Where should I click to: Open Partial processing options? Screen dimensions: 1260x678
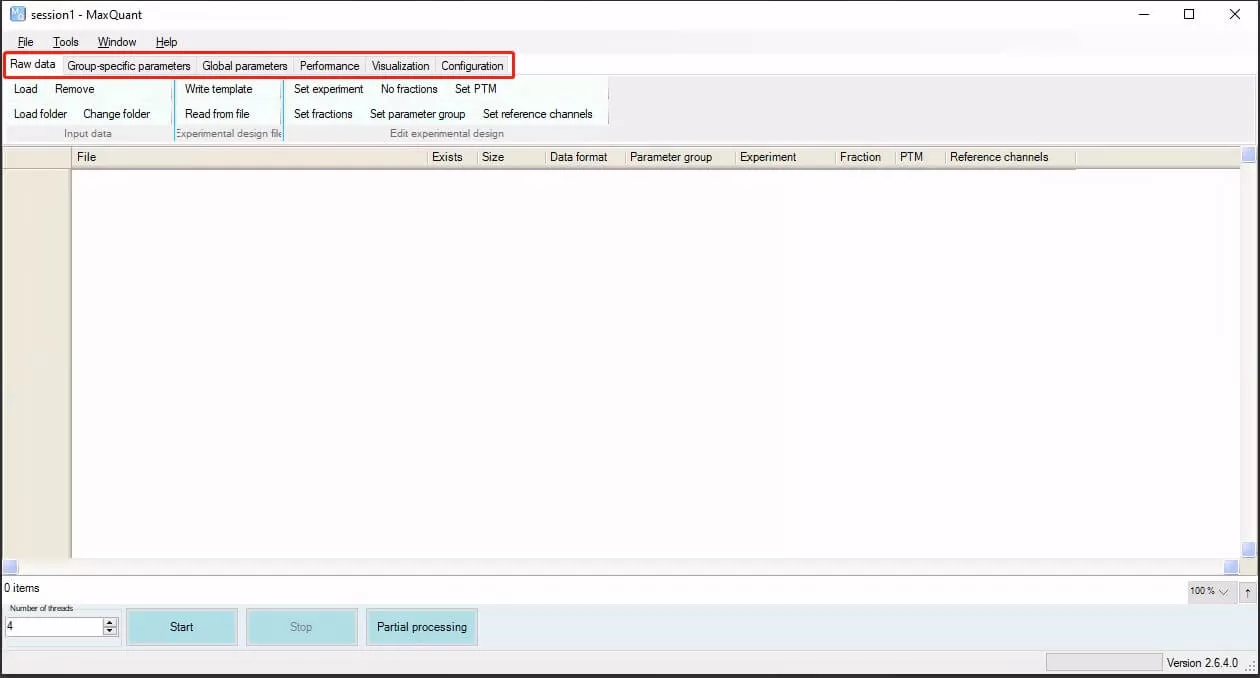tap(421, 627)
